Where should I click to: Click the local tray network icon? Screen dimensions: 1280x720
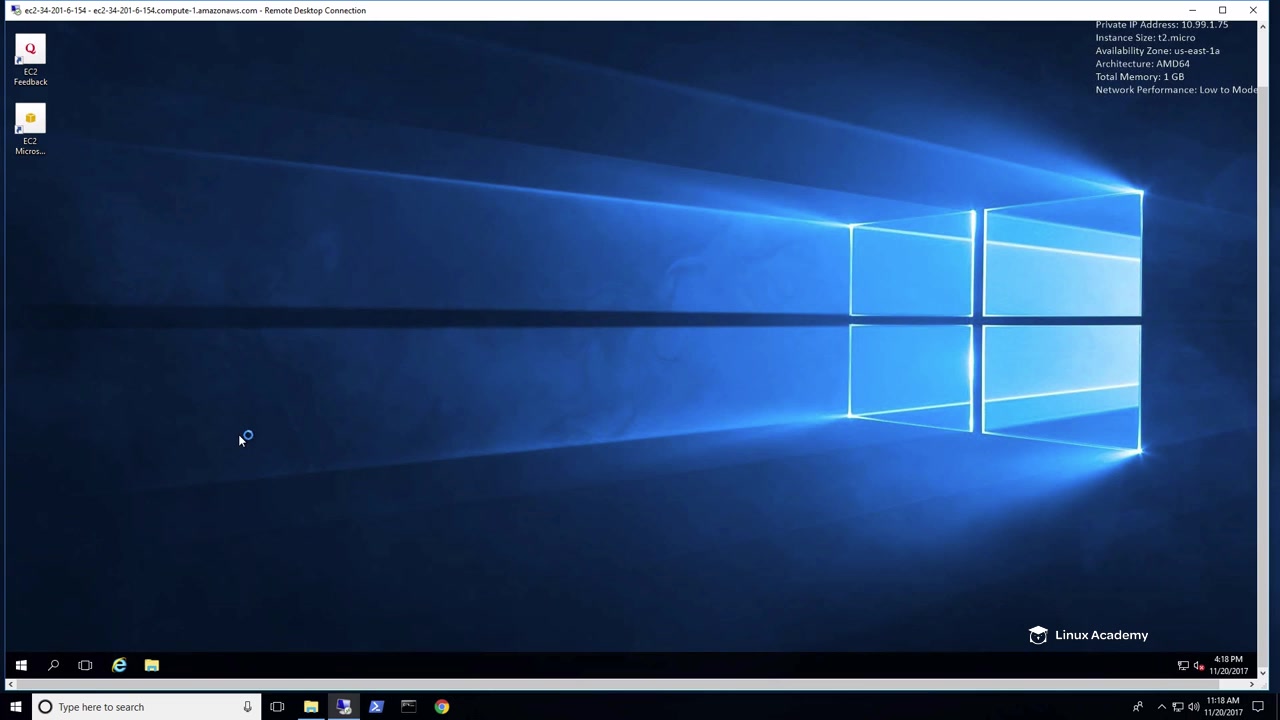click(x=1177, y=707)
